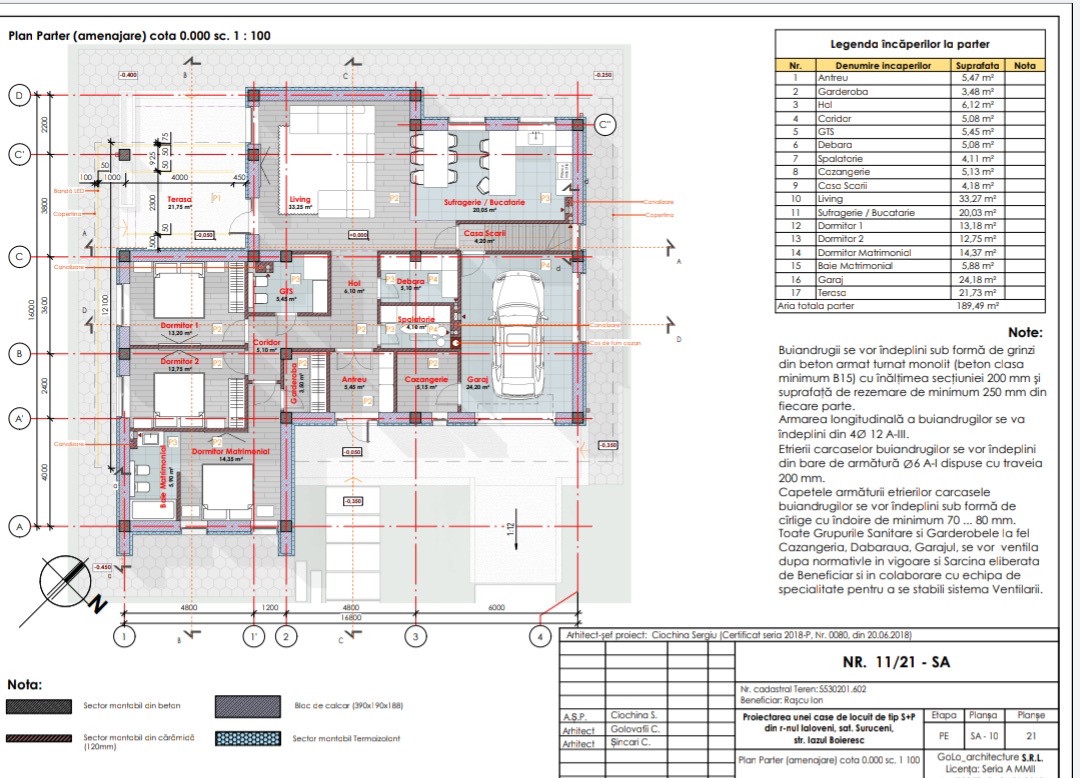Viewport: 1080px width, 778px height.
Task: Select the Note heading above the lintel notes
Action: coord(1022,333)
